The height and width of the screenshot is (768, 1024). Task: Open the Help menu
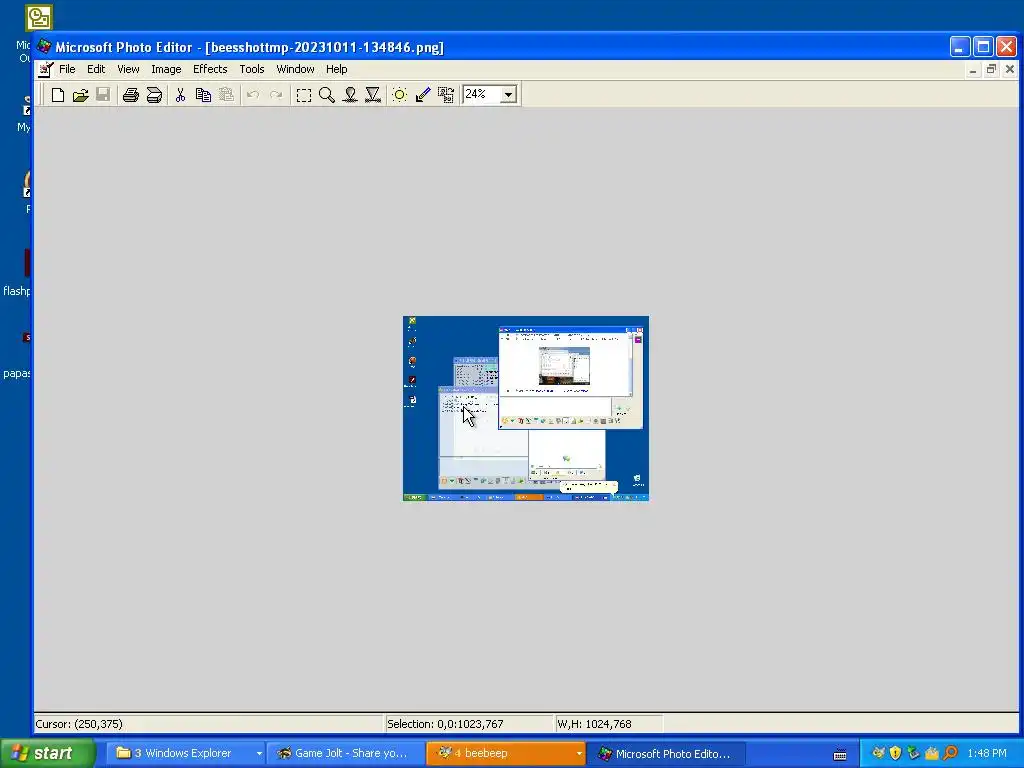336,69
